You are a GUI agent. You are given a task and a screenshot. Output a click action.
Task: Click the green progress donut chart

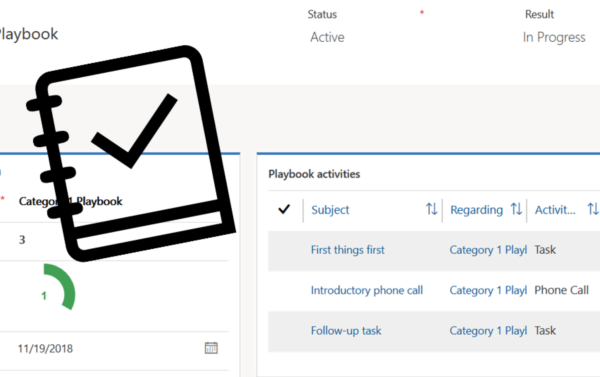point(59,287)
